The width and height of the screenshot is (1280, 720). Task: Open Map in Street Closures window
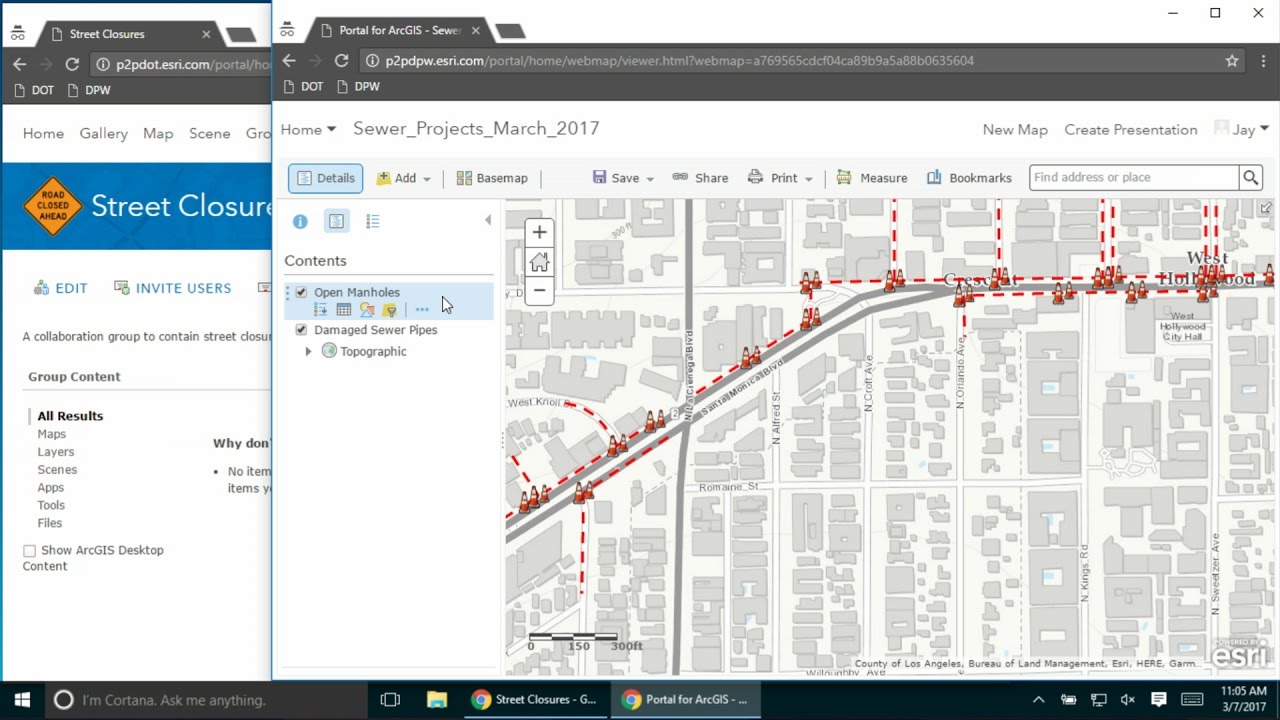click(x=158, y=133)
